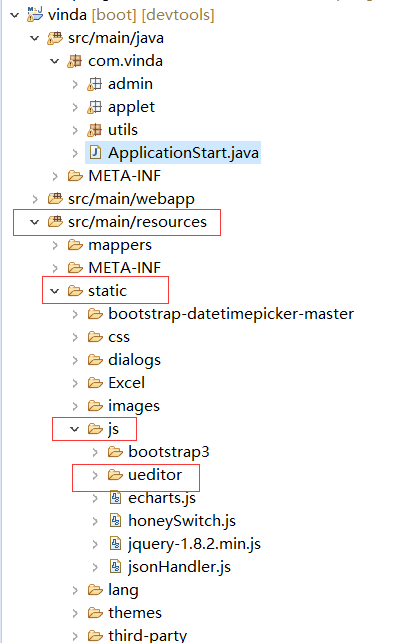
Task: Collapse the vinda project node
Action: [x=15, y=15]
